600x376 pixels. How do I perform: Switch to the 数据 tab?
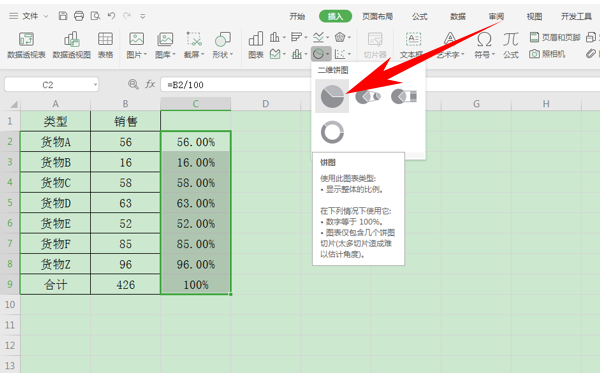[458, 16]
